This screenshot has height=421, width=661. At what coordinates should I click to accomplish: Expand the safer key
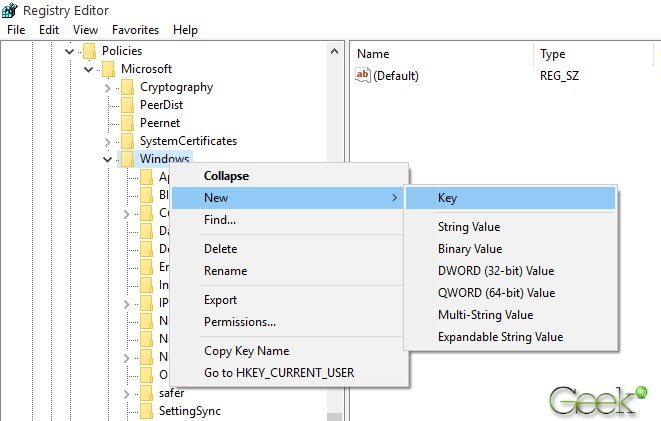coord(126,394)
